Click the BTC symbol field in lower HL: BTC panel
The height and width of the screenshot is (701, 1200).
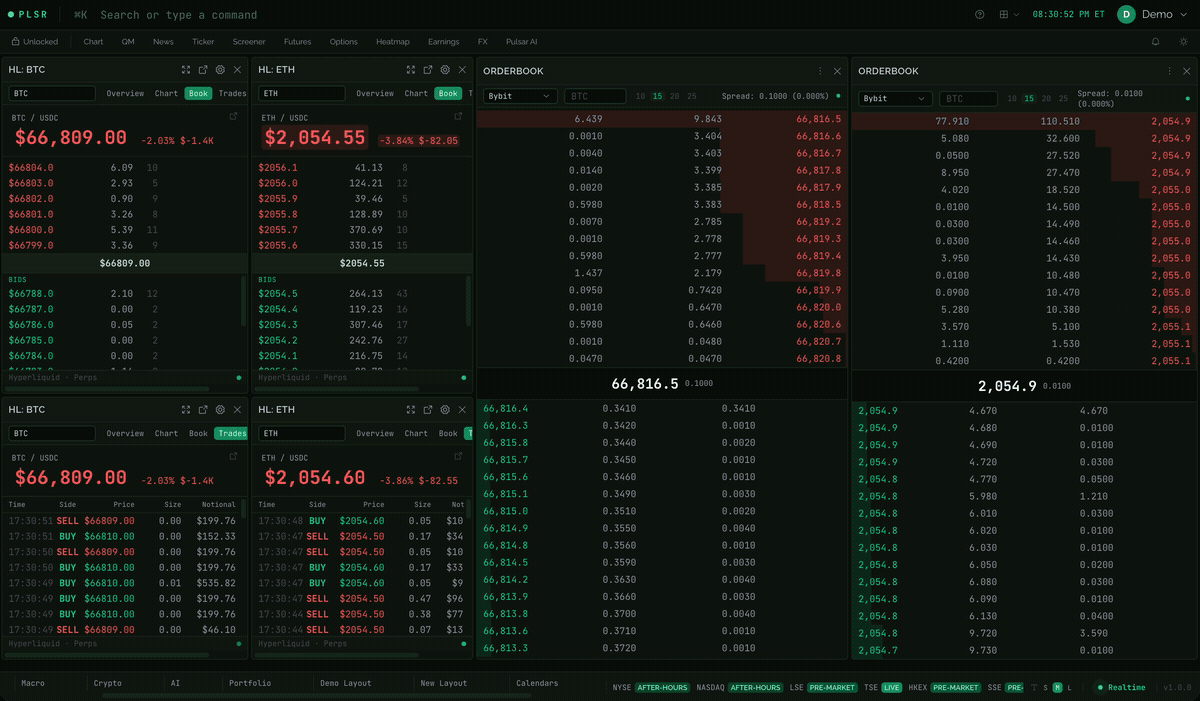click(52, 433)
